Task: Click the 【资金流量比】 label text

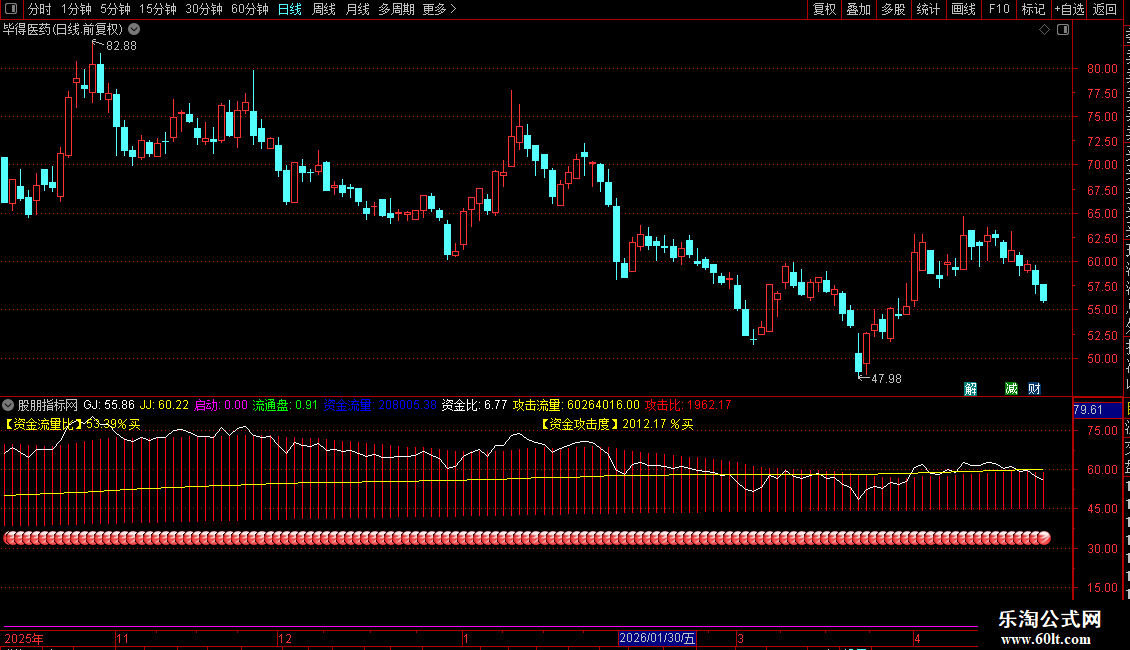Action: [44, 424]
